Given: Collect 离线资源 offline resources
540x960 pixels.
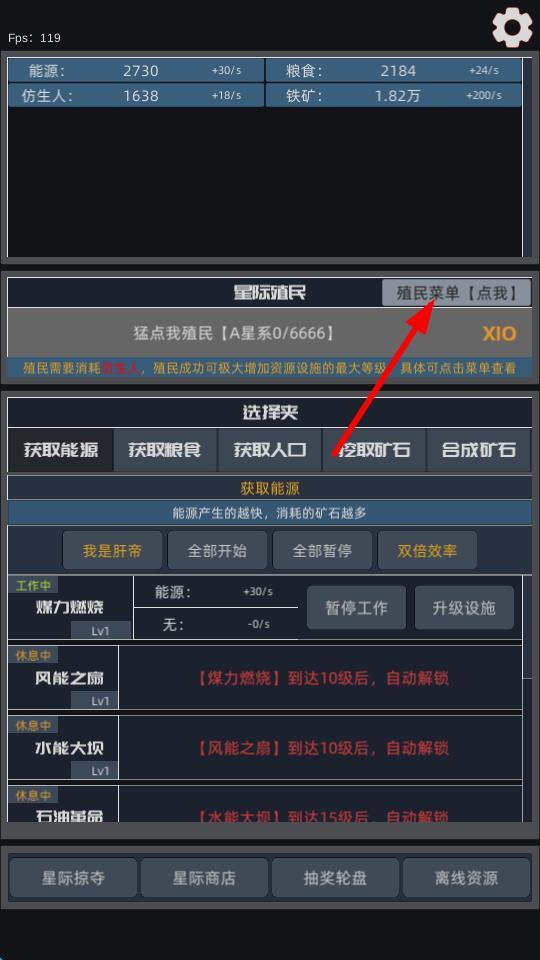Looking at the screenshot, I should pyautogui.click(x=467, y=878).
